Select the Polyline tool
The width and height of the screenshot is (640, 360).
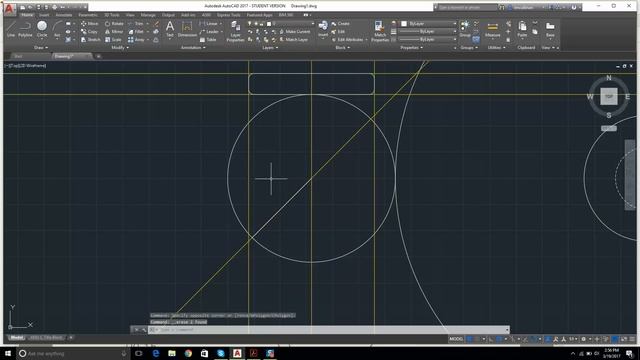(x=25, y=29)
